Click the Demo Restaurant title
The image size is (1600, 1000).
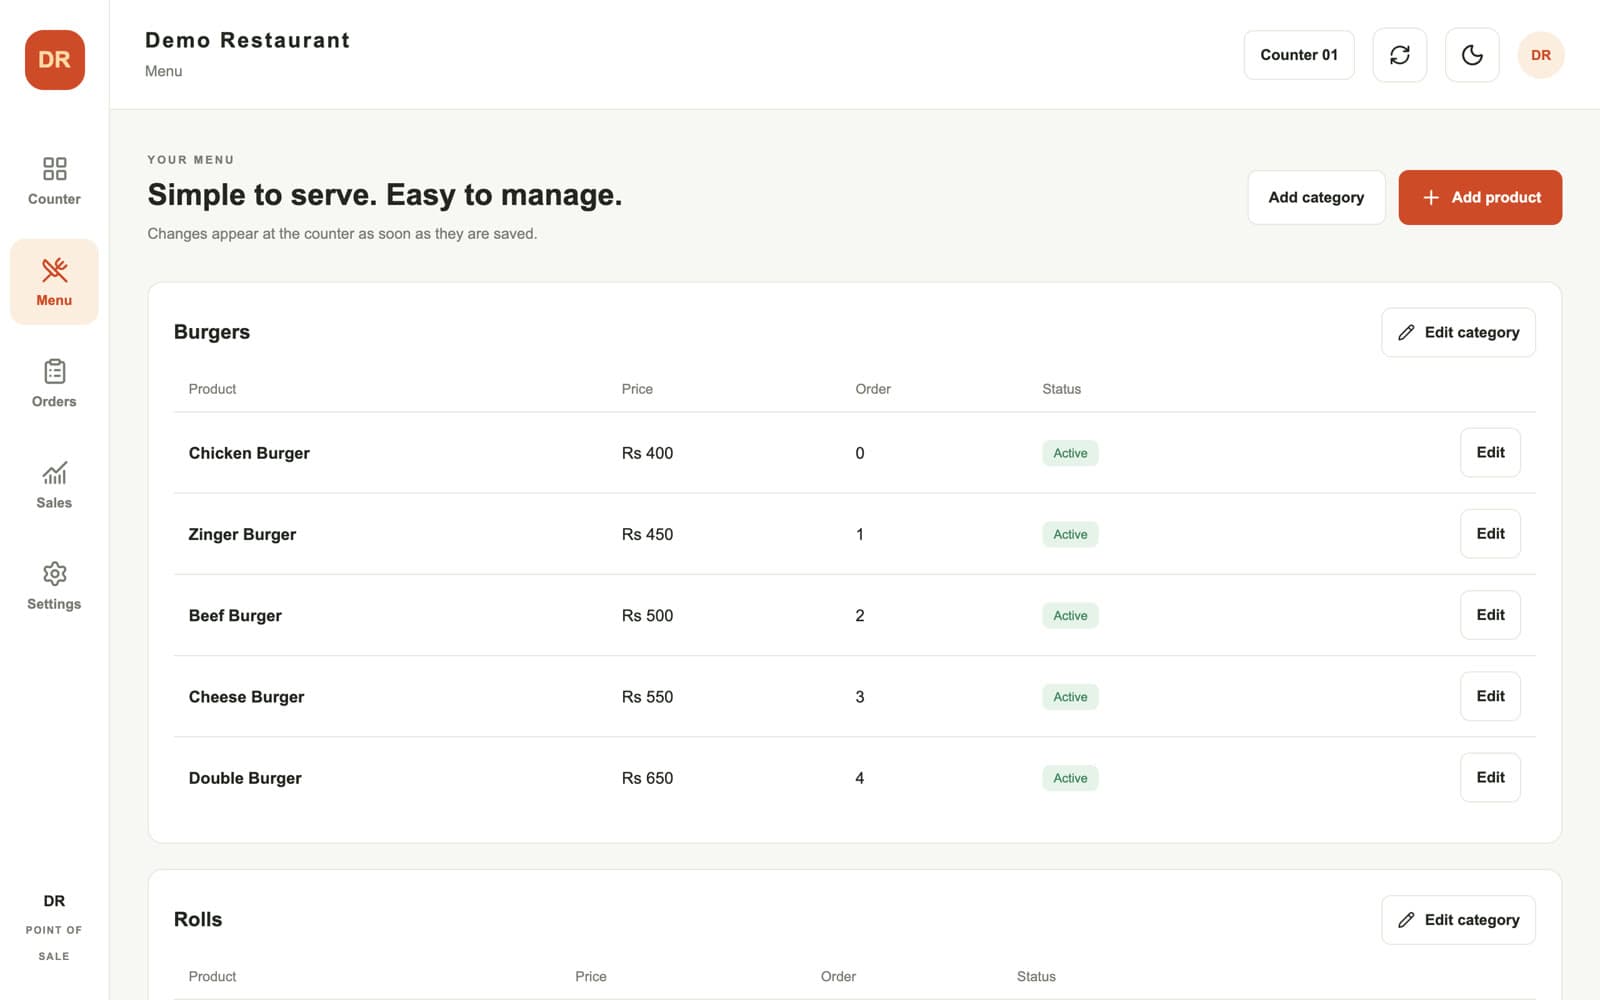(x=247, y=40)
